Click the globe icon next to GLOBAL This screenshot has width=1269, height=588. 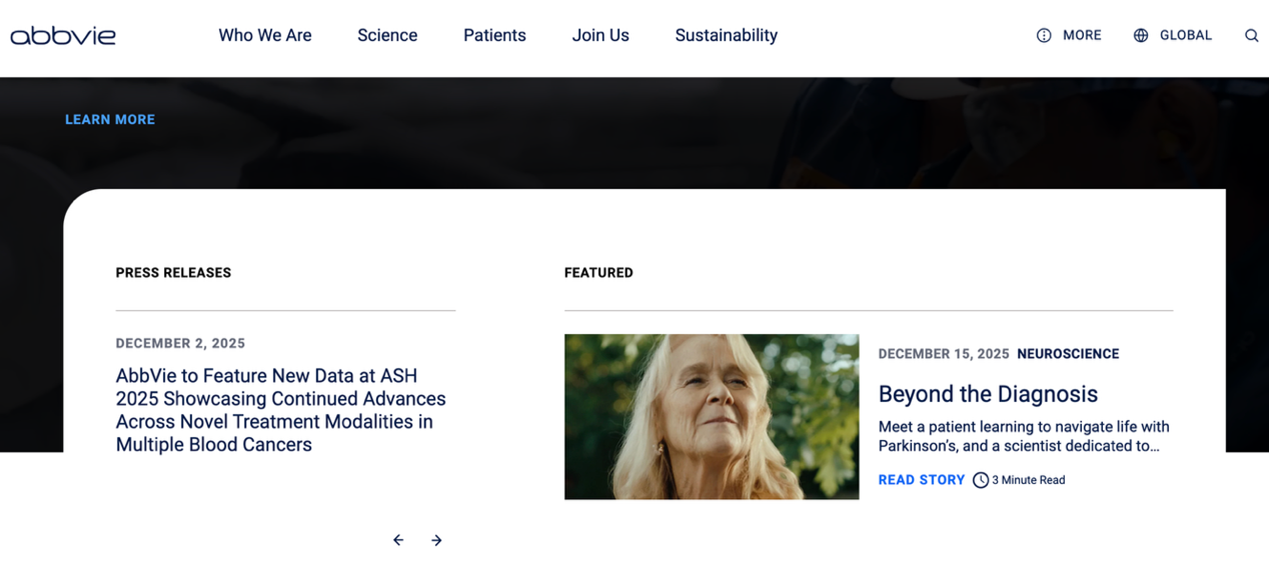[1139, 35]
